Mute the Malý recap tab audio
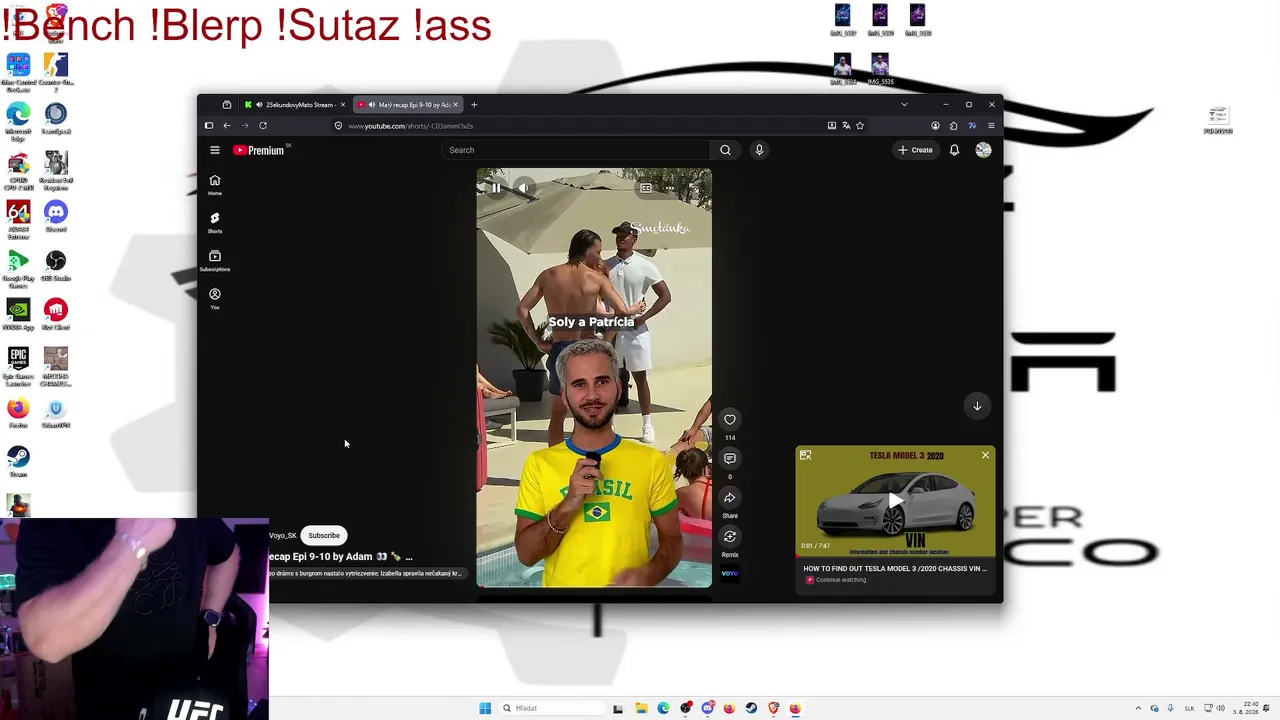The width and height of the screenshot is (1280, 720). click(x=371, y=105)
